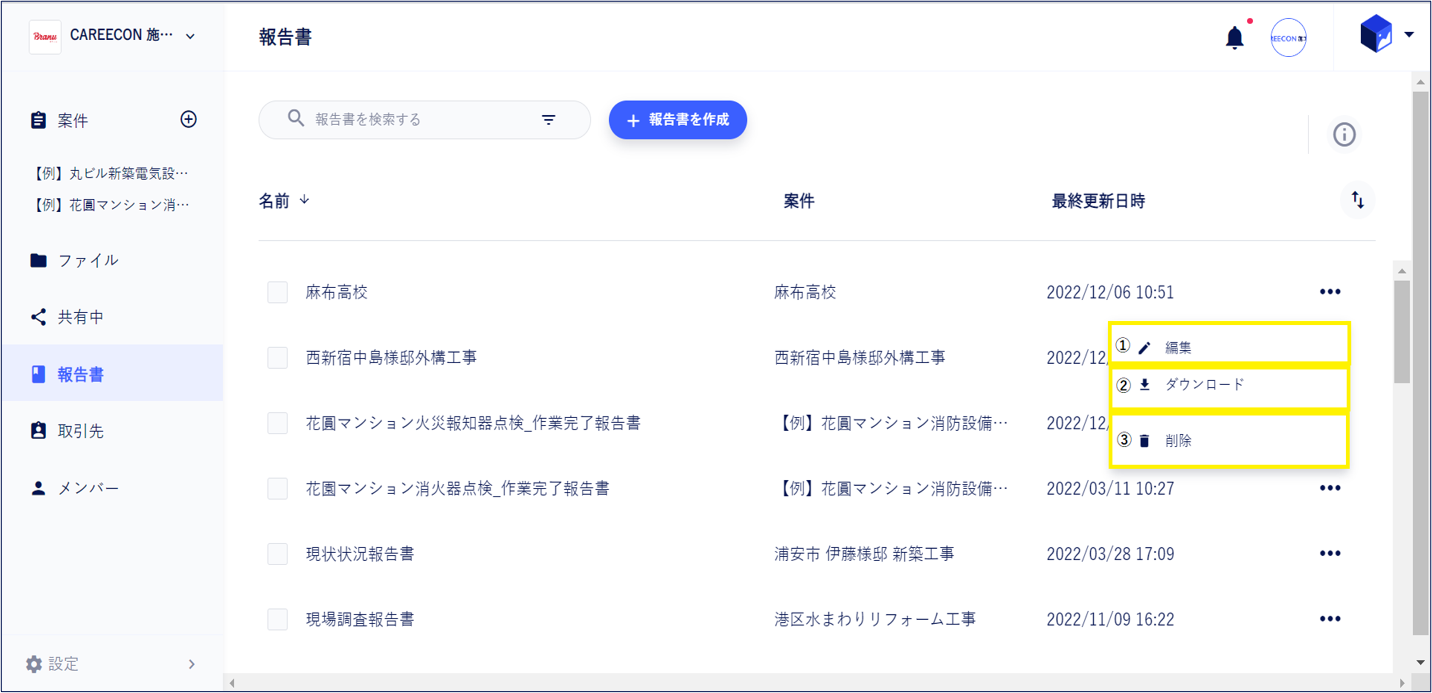This screenshot has height=693, width=1432.
Task: Click the 報告書 book icon
Action: (x=38, y=374)
